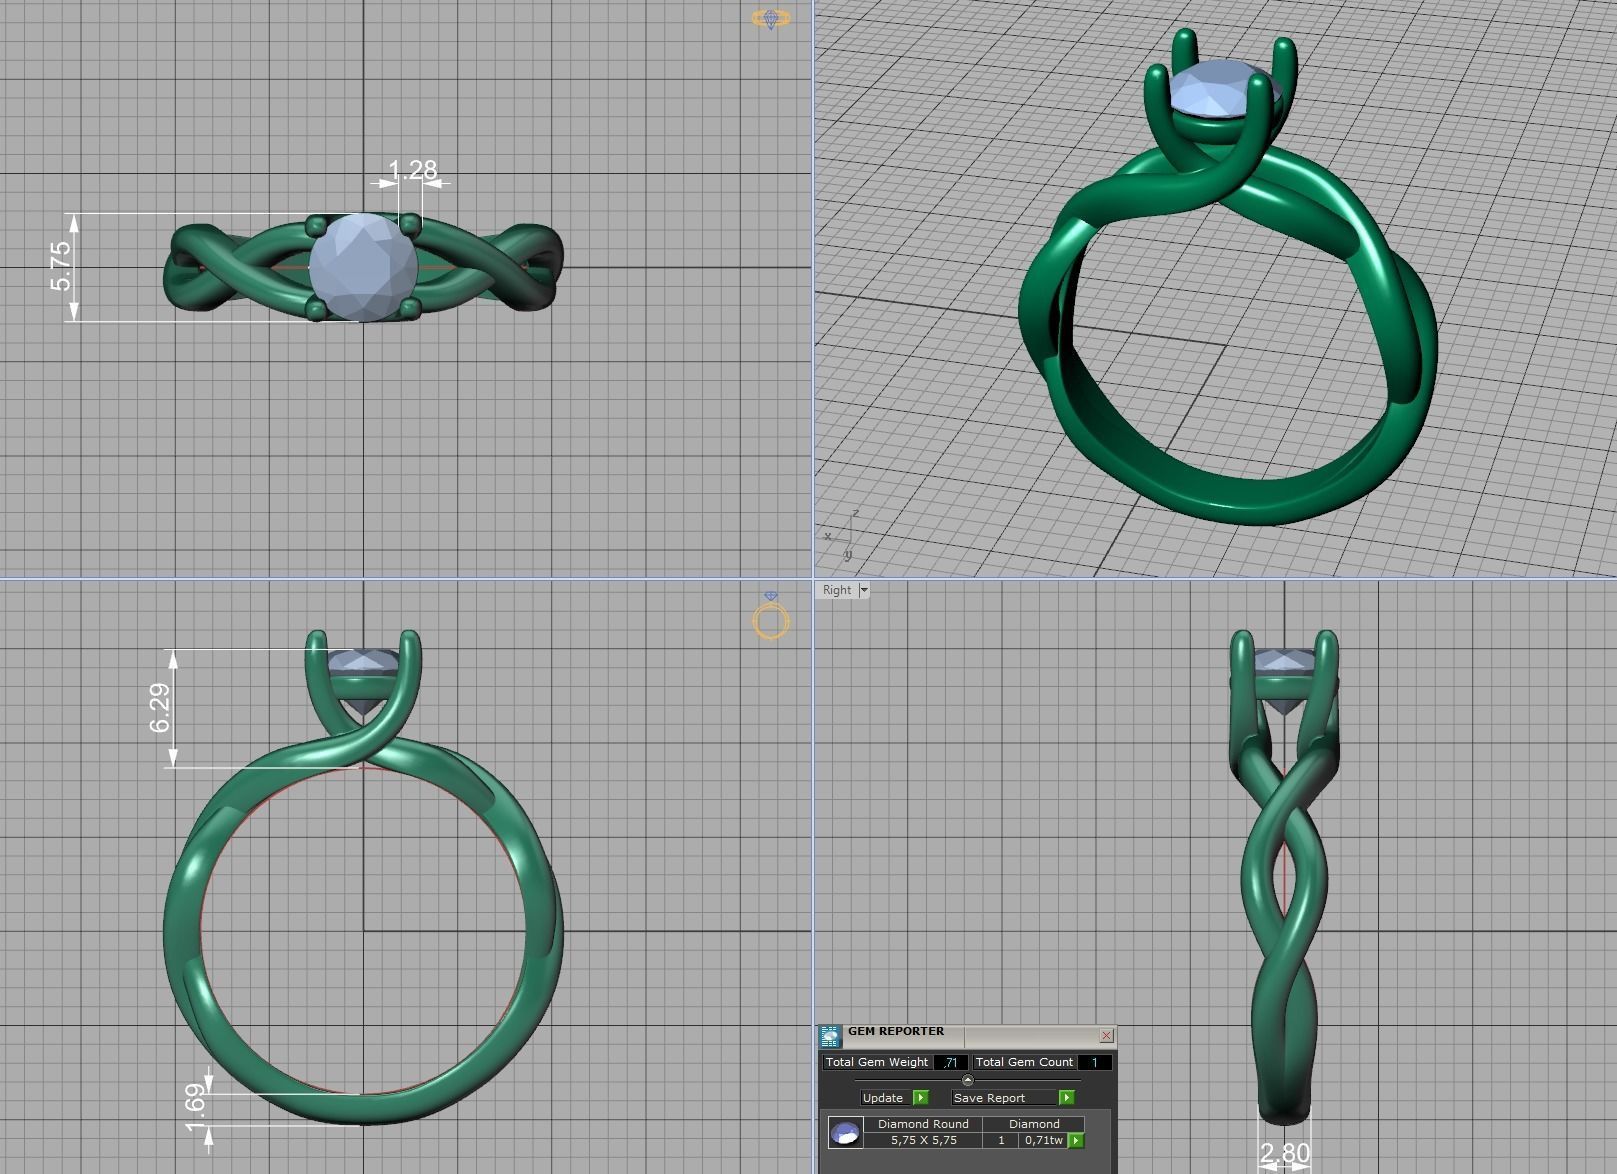1617x1174 pixels.
Task: Click the 5,75 X 5,75 size cell
Action: coord(924,1140)
